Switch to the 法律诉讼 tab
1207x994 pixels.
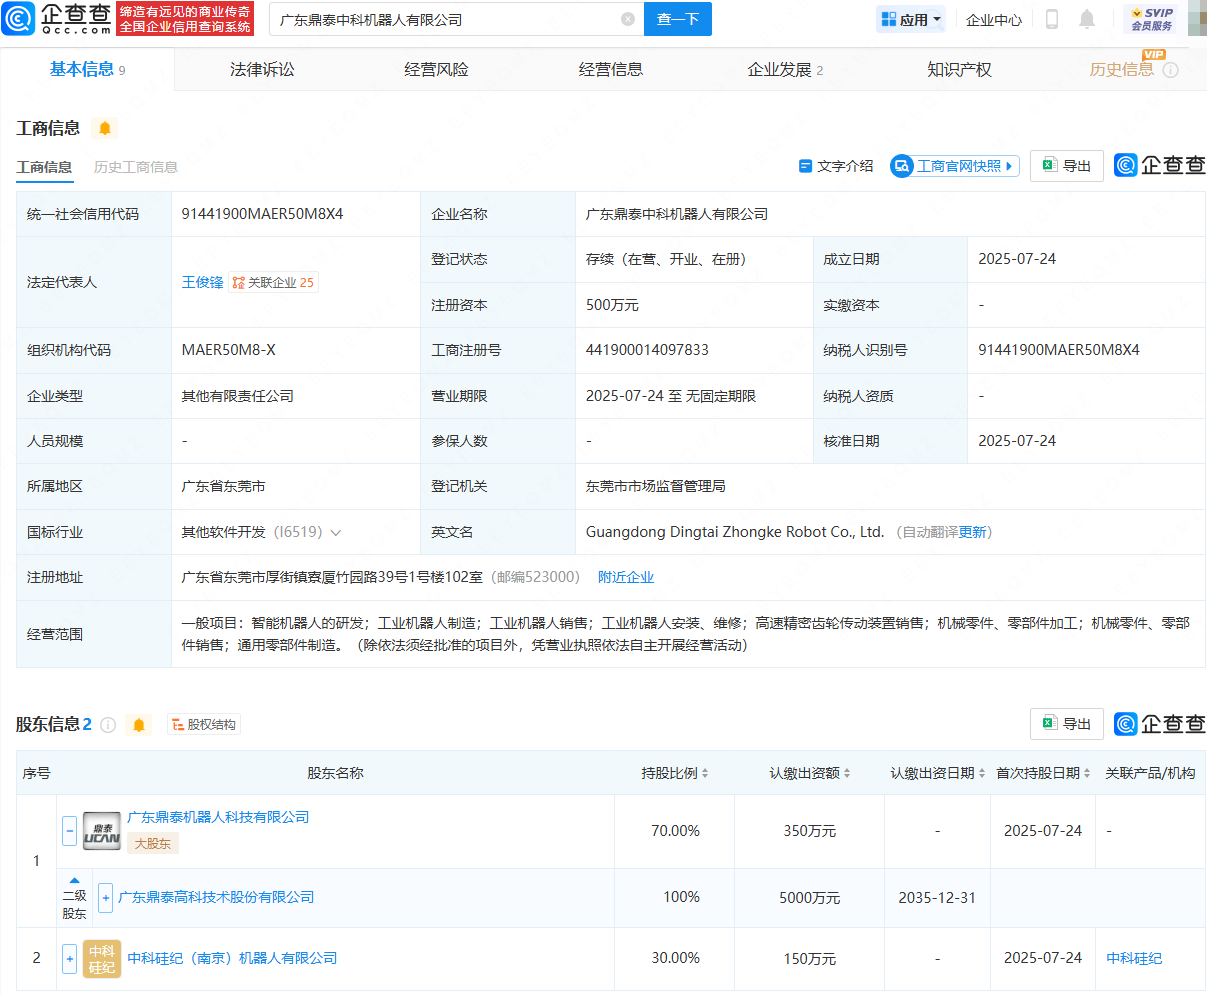tap(262, 70)
